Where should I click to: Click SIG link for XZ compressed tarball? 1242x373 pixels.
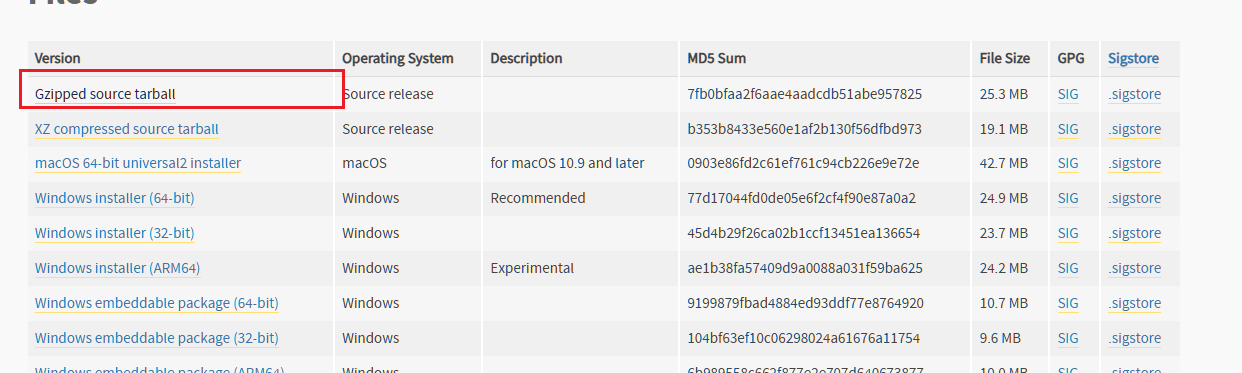pos(1068,129)
